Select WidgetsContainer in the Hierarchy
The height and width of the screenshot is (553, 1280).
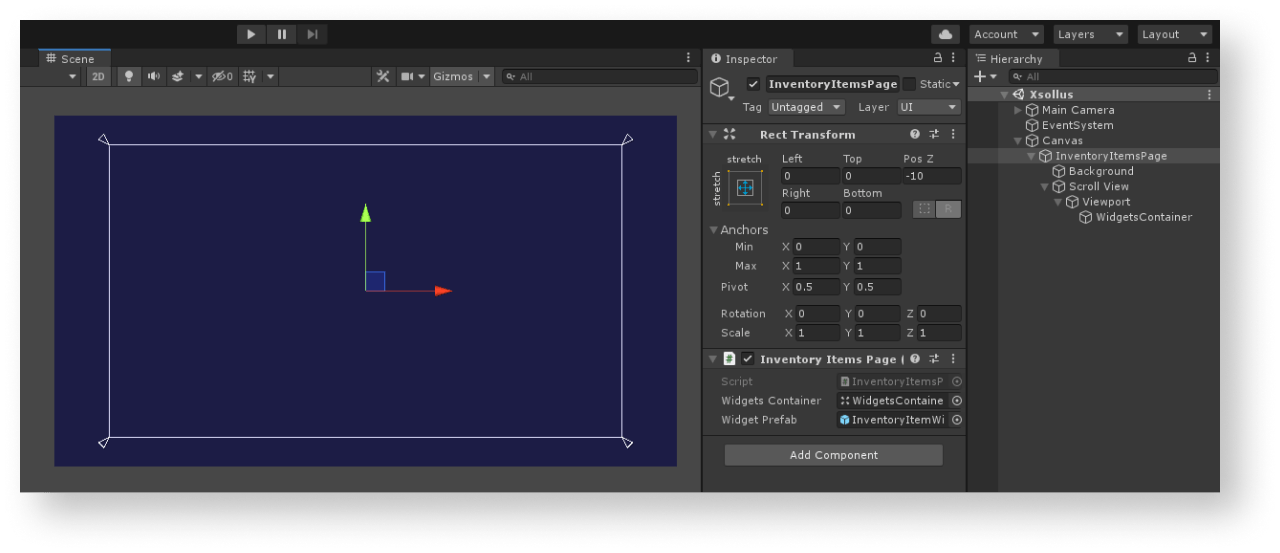coord(1143,217)
